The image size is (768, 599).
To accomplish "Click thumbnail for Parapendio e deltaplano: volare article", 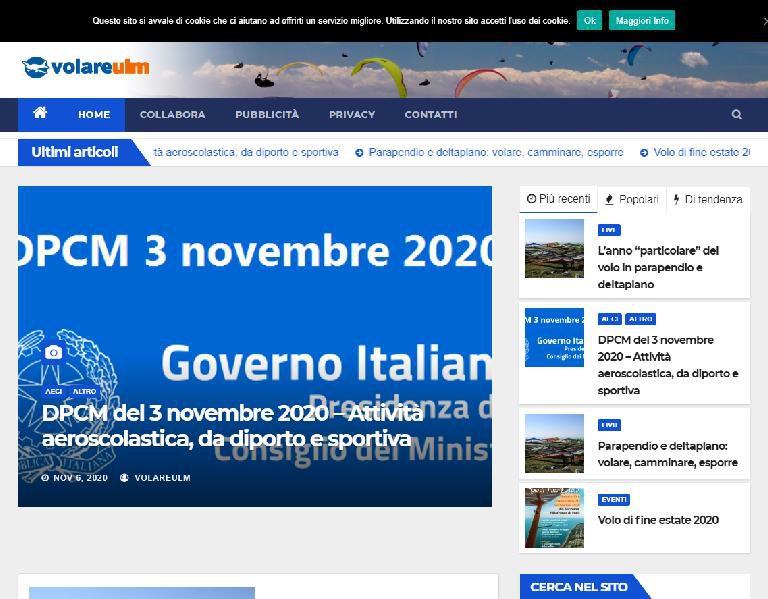I will tap(554, 443).
